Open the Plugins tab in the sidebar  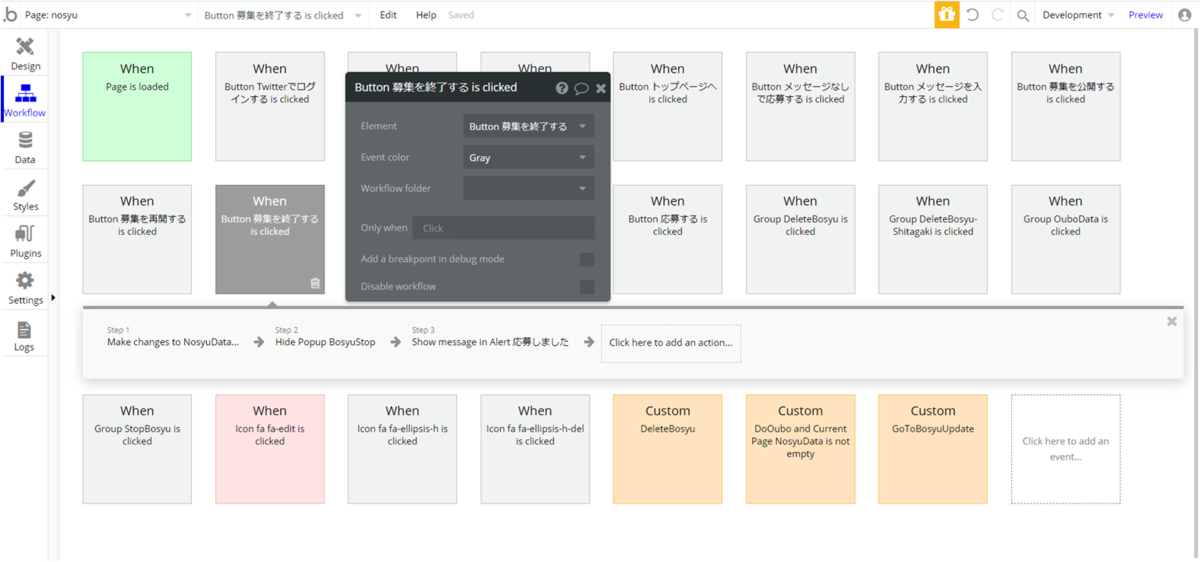(25, 242)
